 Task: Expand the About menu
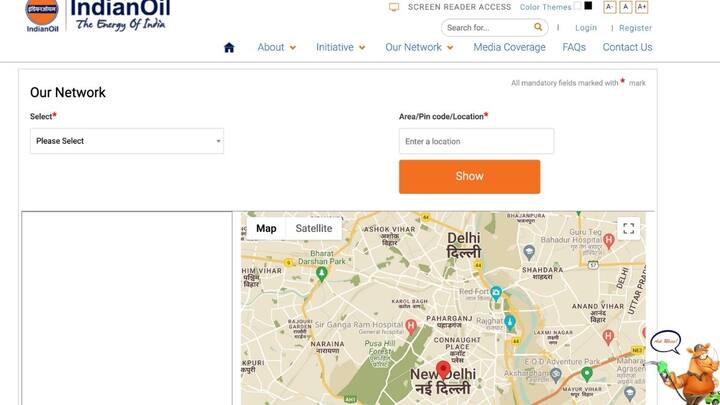276,47
